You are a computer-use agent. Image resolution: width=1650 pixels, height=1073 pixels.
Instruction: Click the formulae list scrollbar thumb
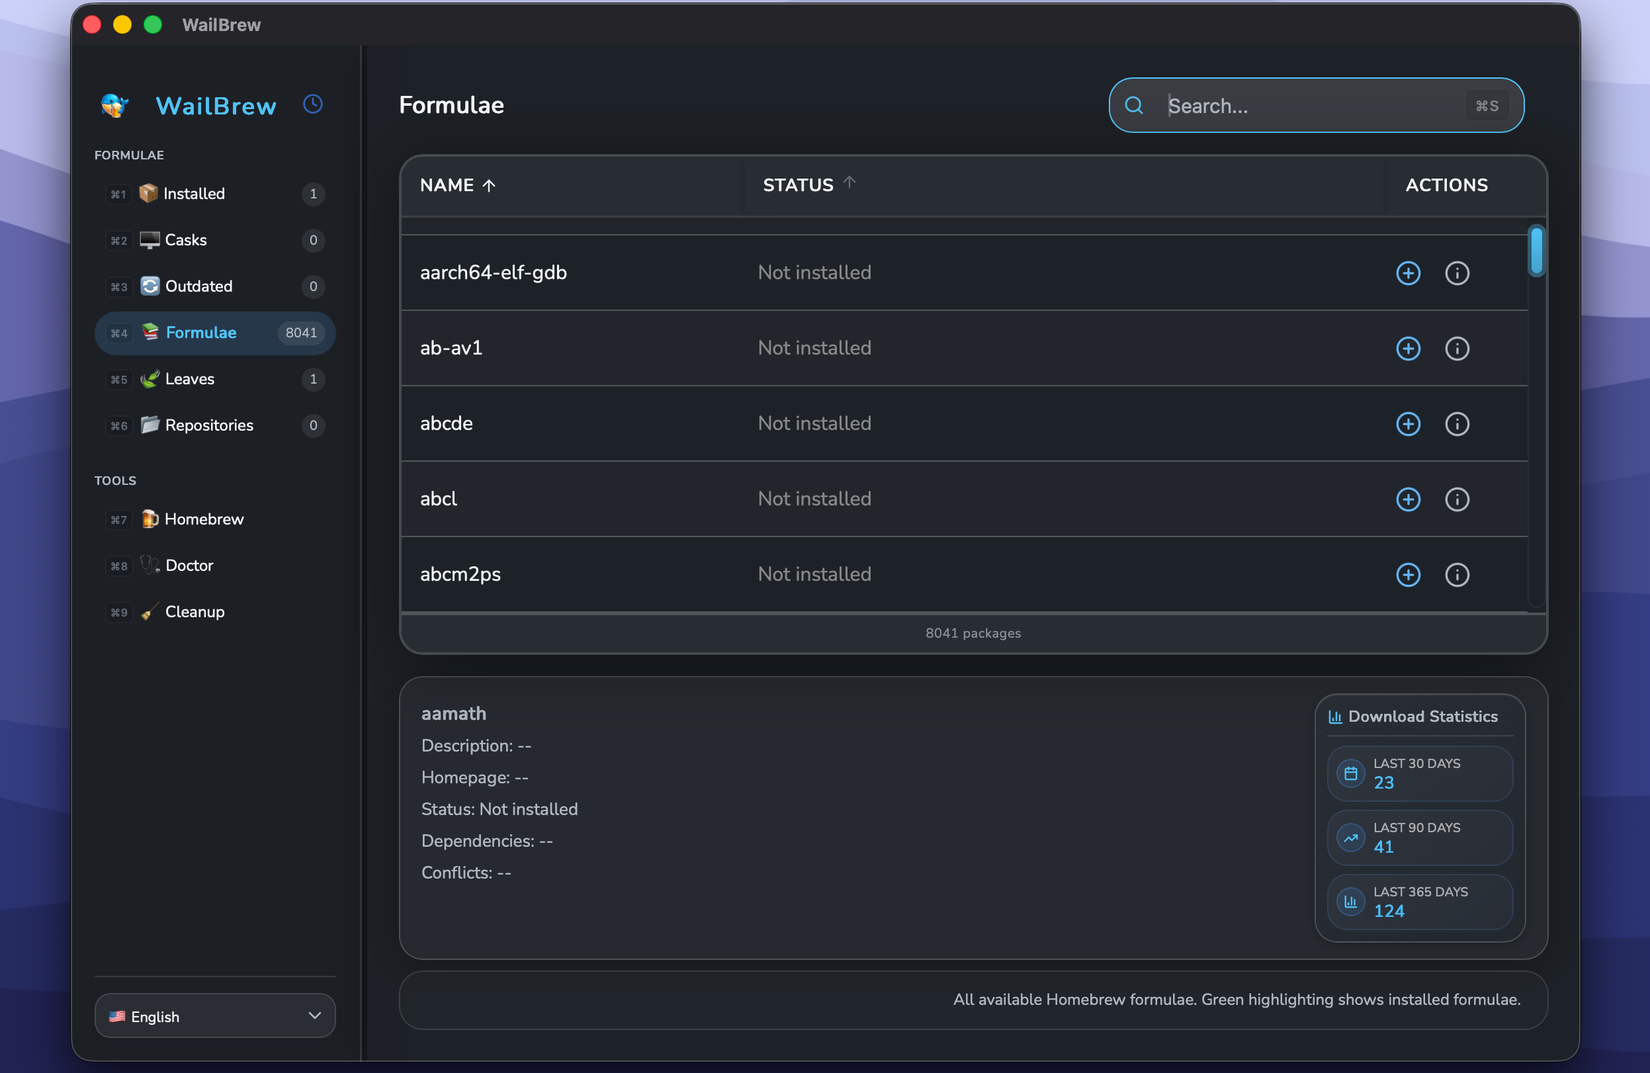click(x=1536, y=250)
